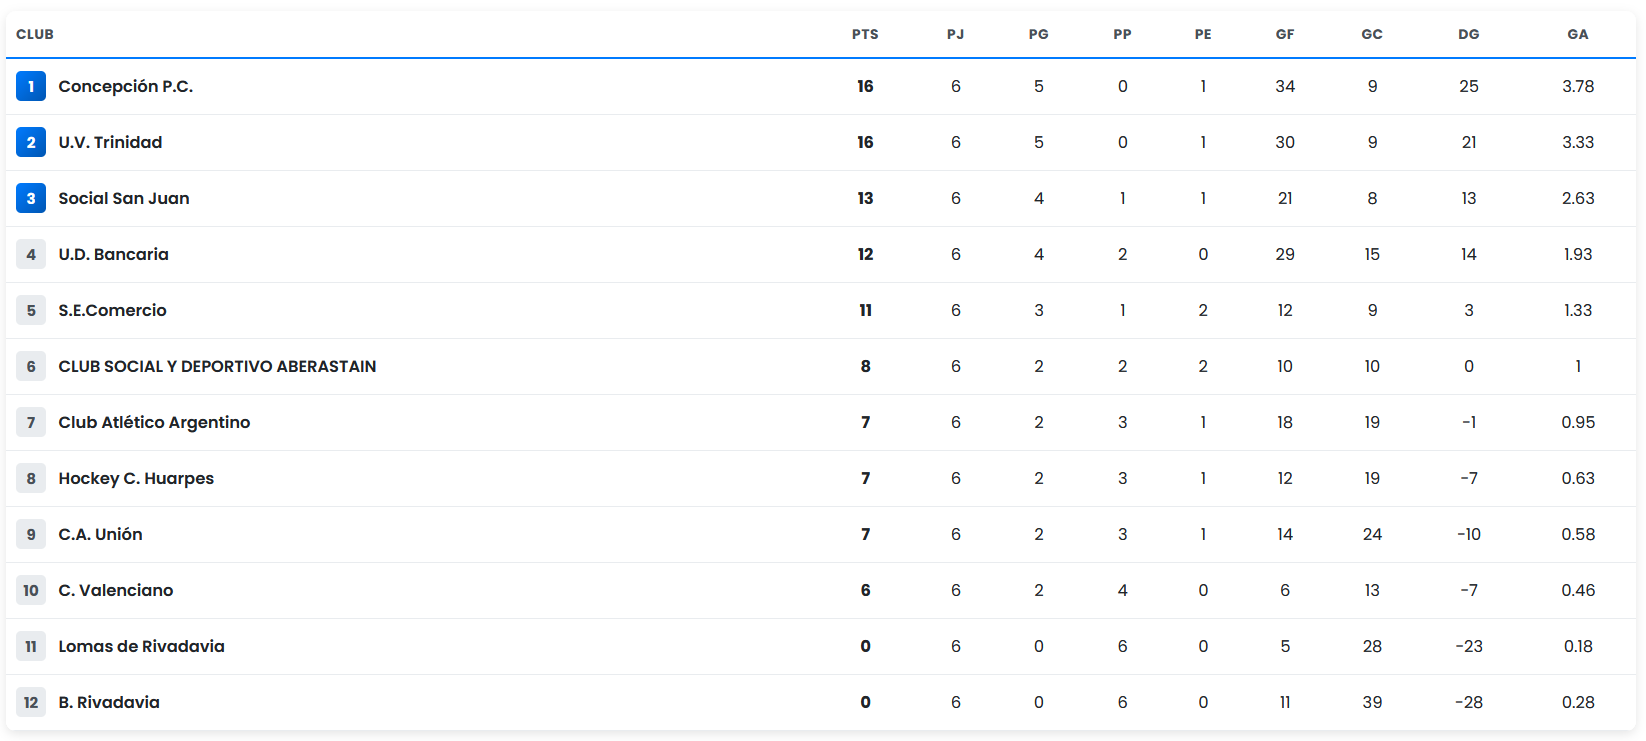Click the CLUB column header
1646x741 pixels.
pyautogui.click(x=35, y=34)
